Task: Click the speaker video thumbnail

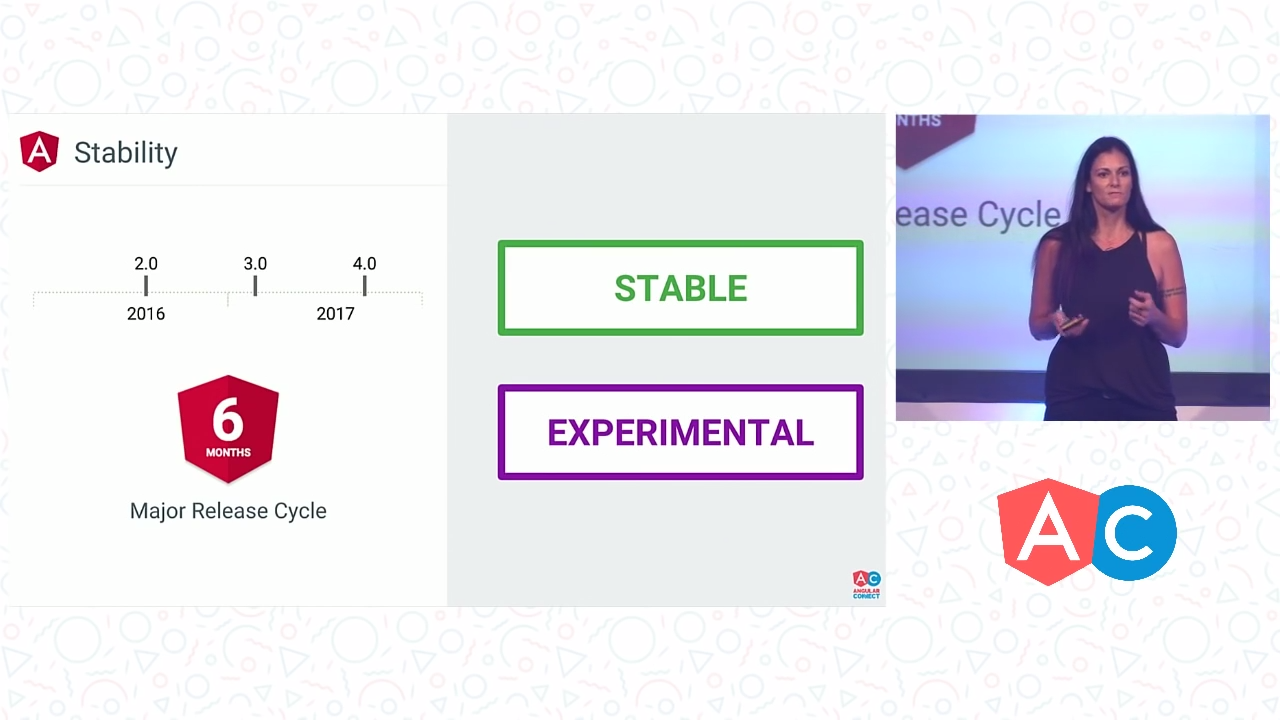Action: [1082, 267]
